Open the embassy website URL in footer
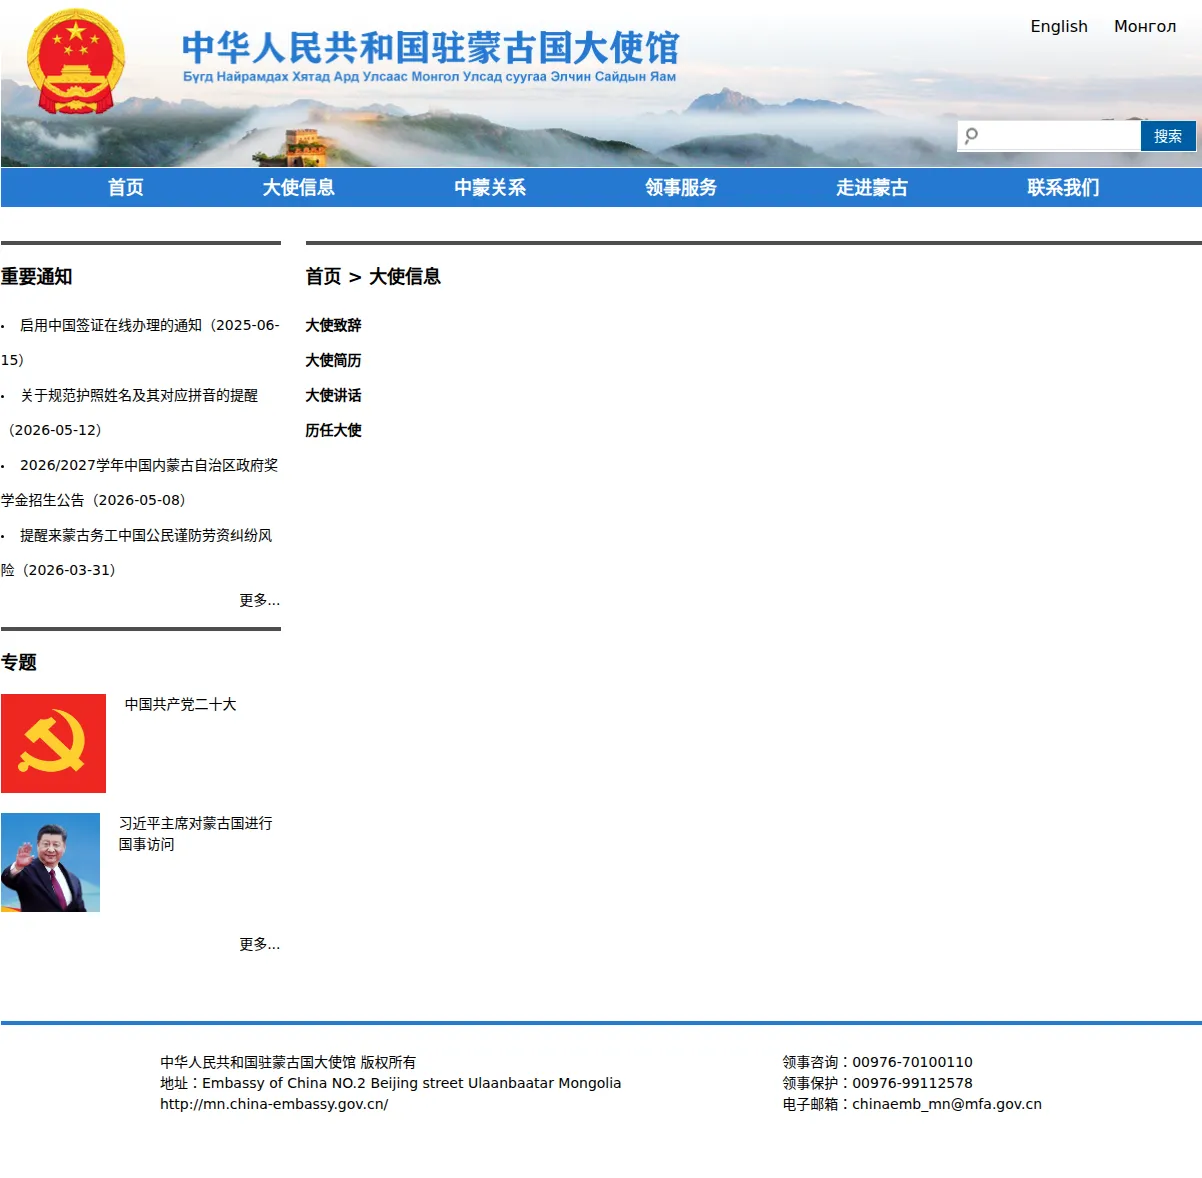Viewport: 1202px width, 1178px height. [x=274, y=1104]
